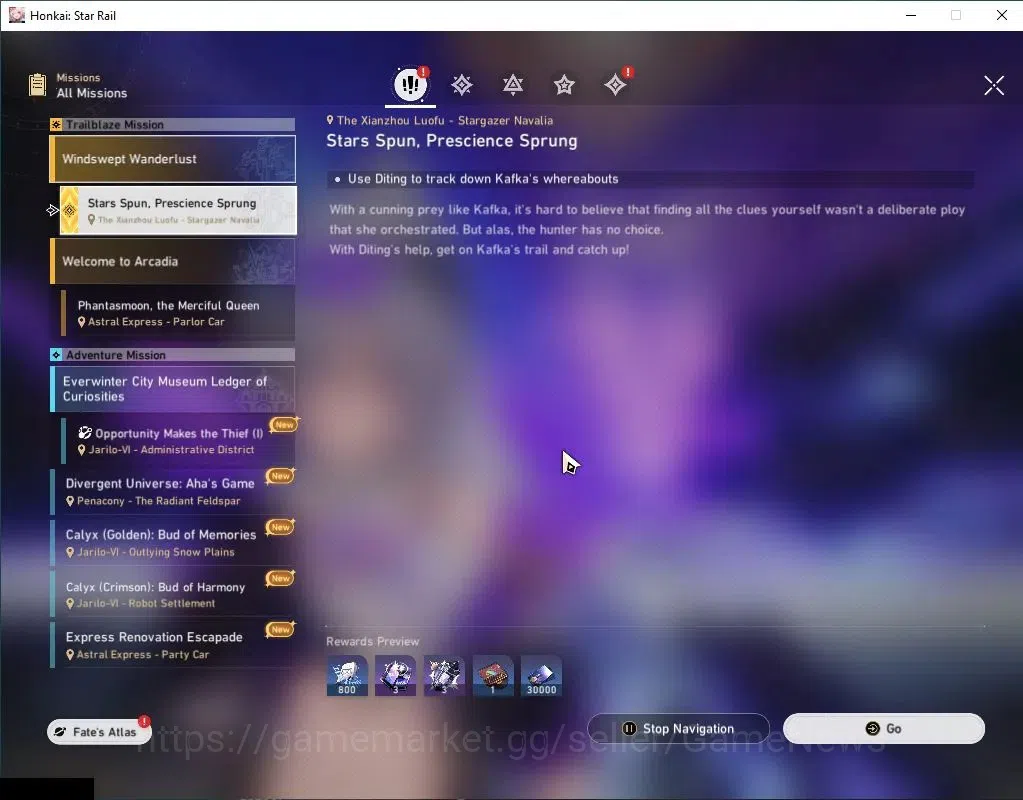Click the New badge on Divergent Universe

(x=281, y=476)
